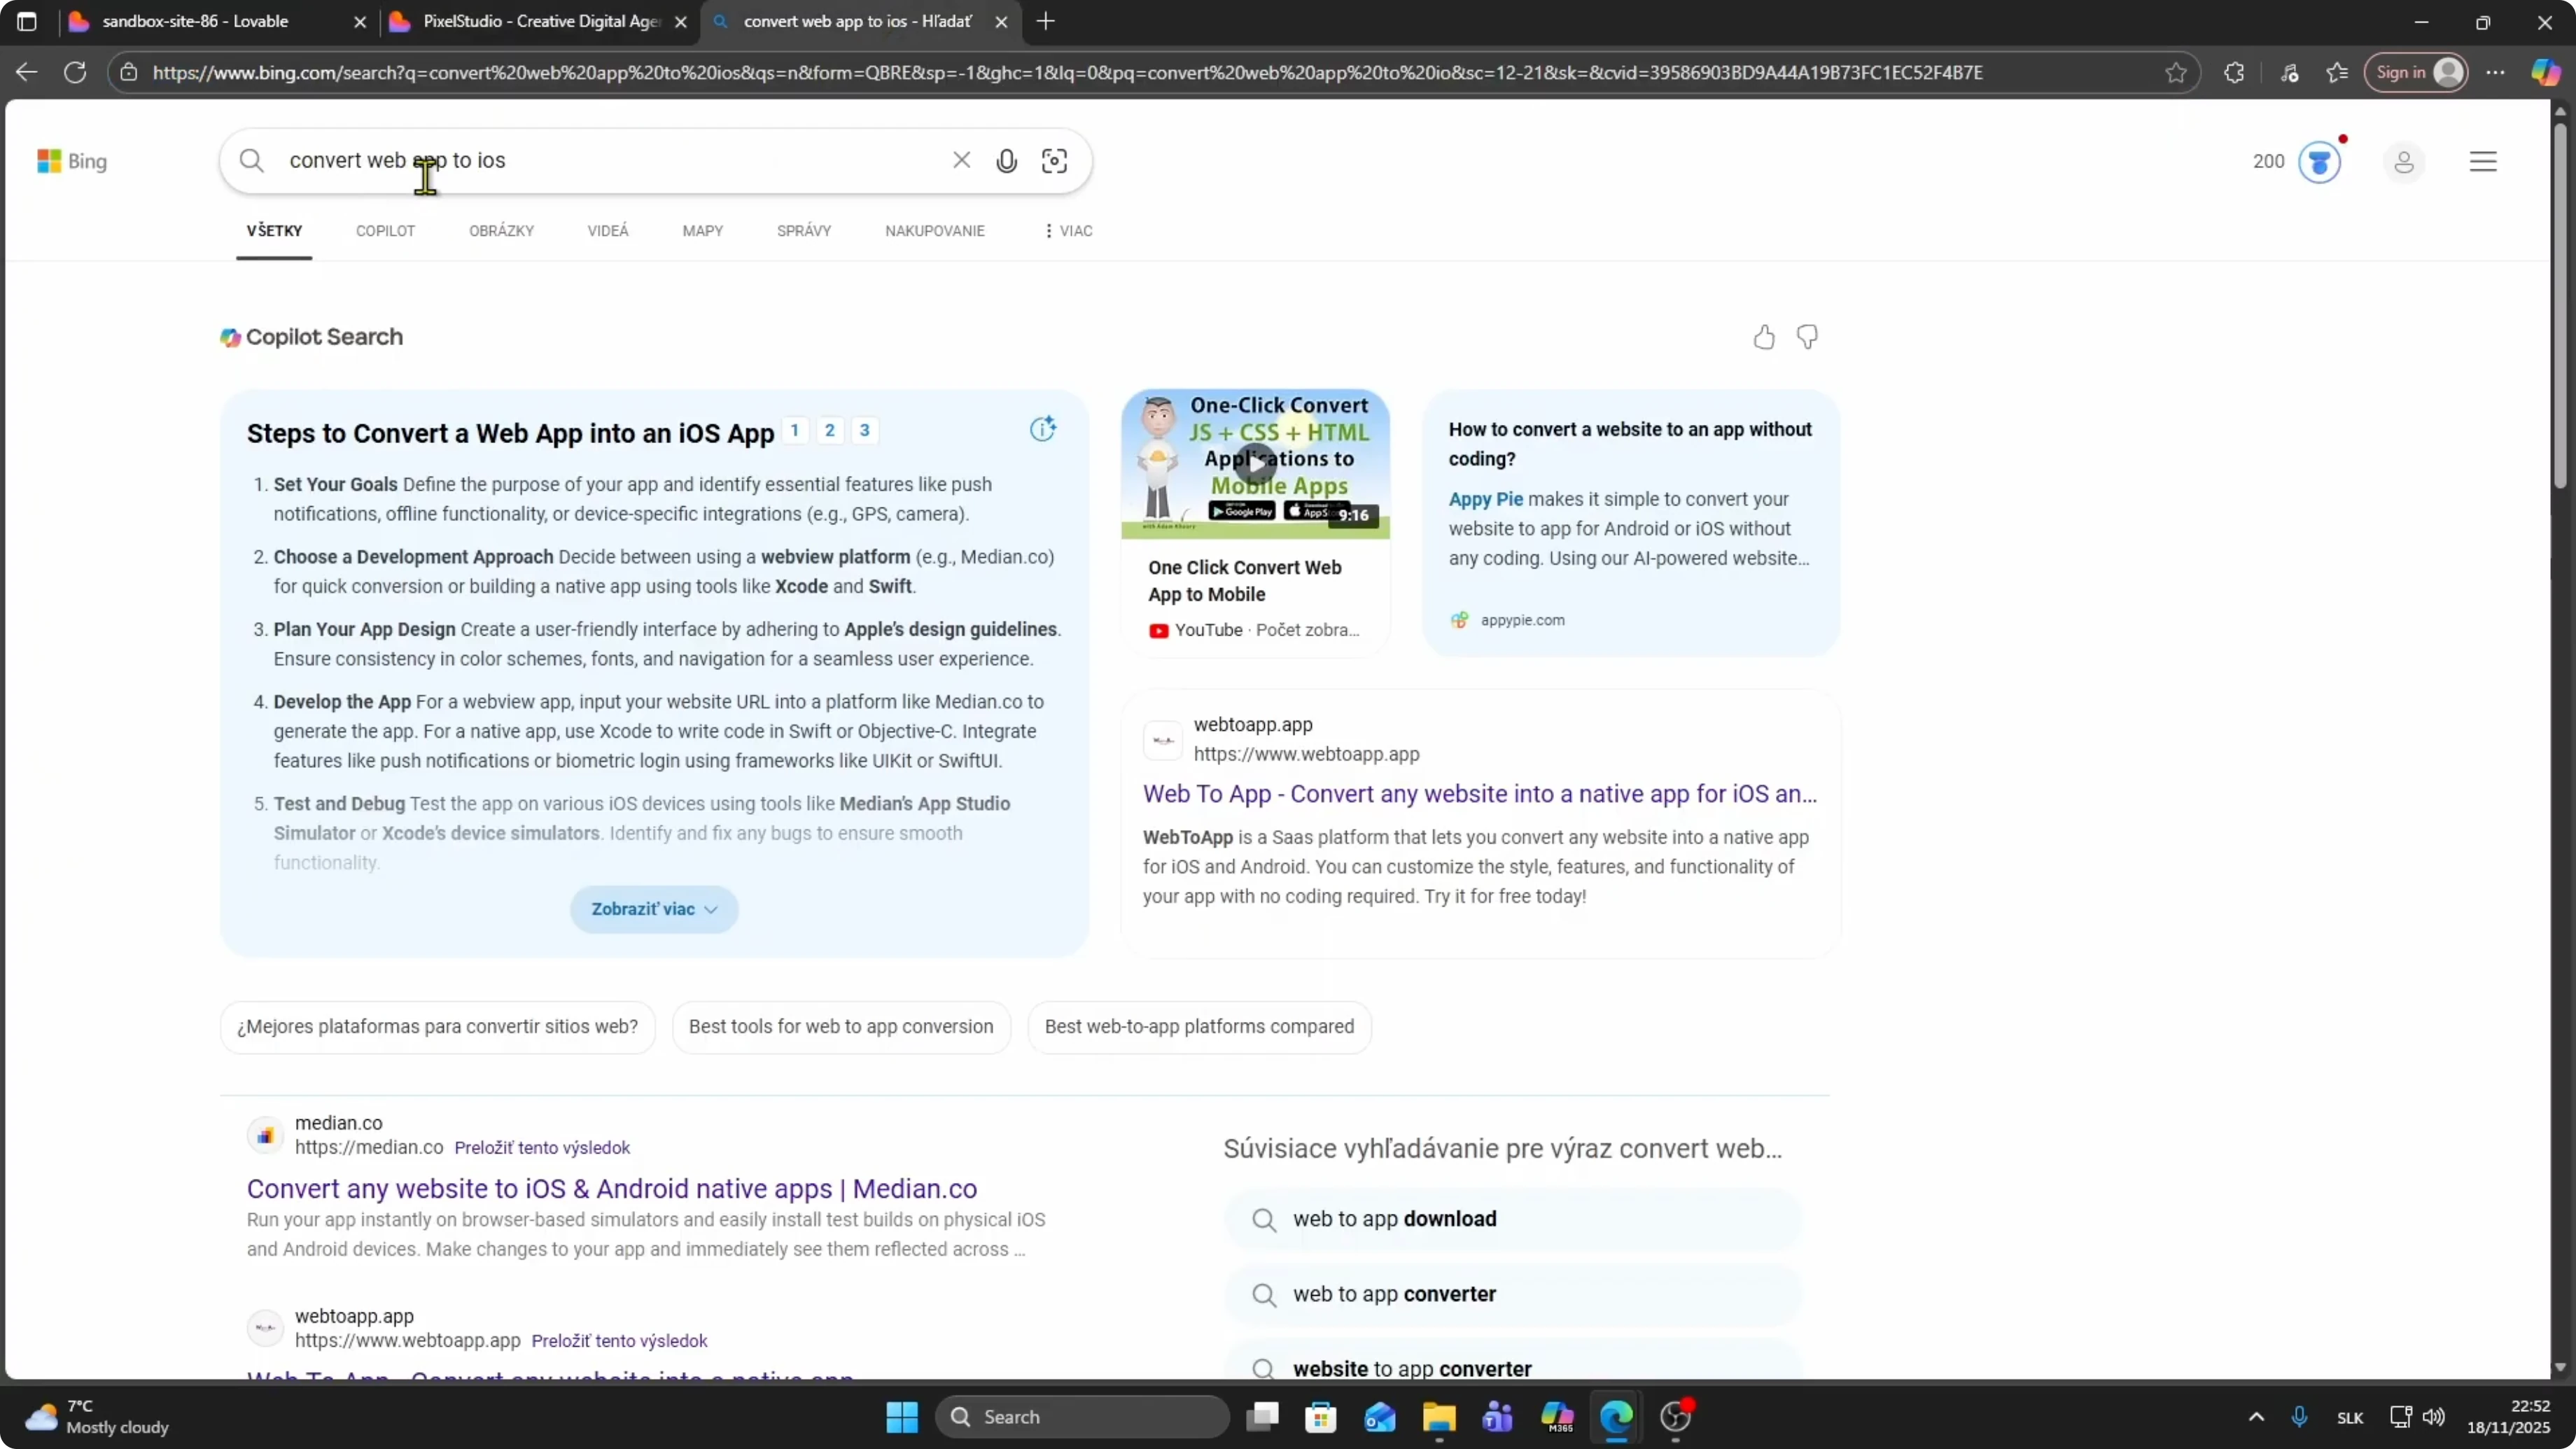Open browser Extensions puzzle icon

[x=2234, y=73]
